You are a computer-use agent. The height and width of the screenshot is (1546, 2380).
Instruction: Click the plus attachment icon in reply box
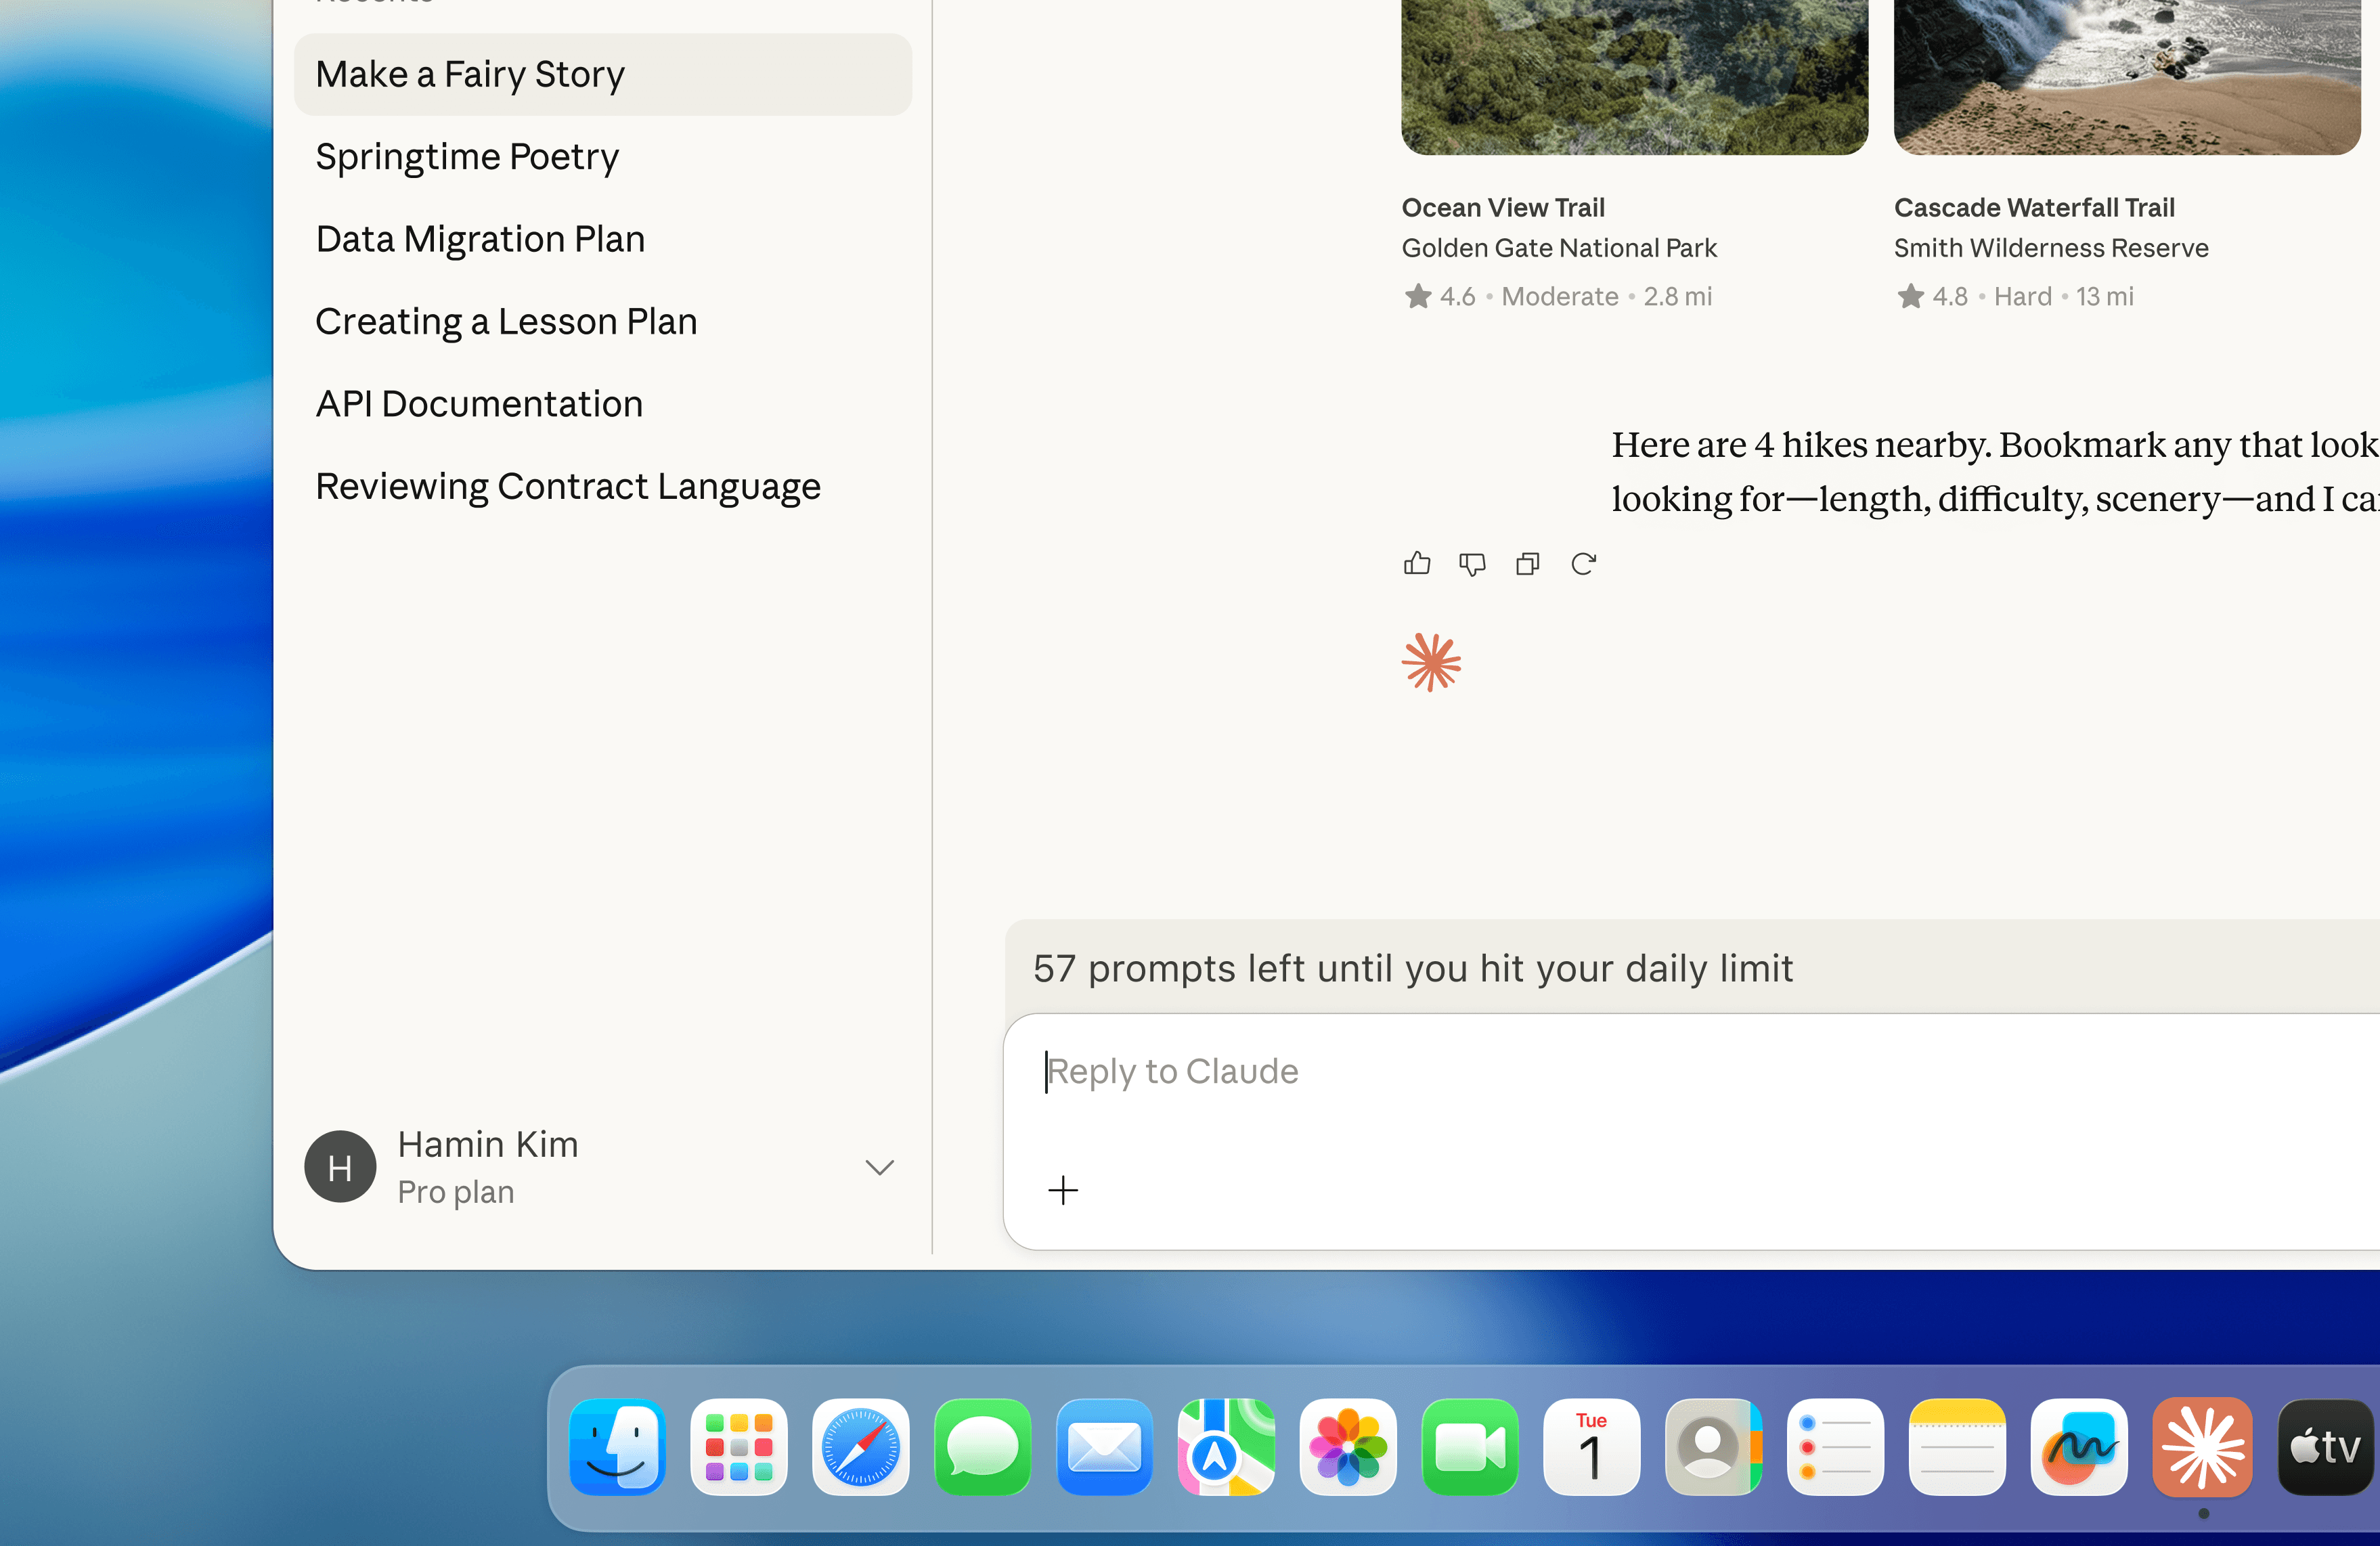click(1062, 1190)
